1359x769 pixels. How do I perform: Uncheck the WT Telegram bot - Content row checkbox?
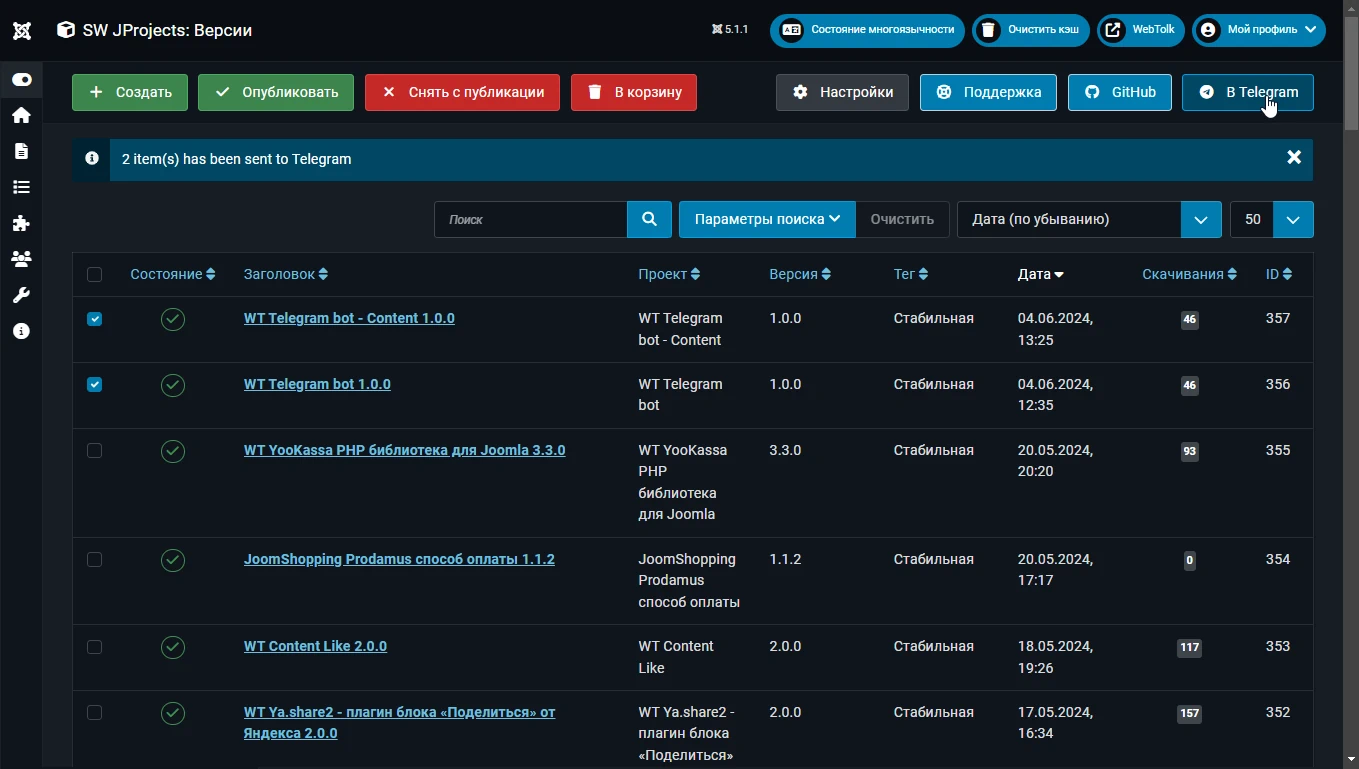pyautogui.click(x=95, y=319)
